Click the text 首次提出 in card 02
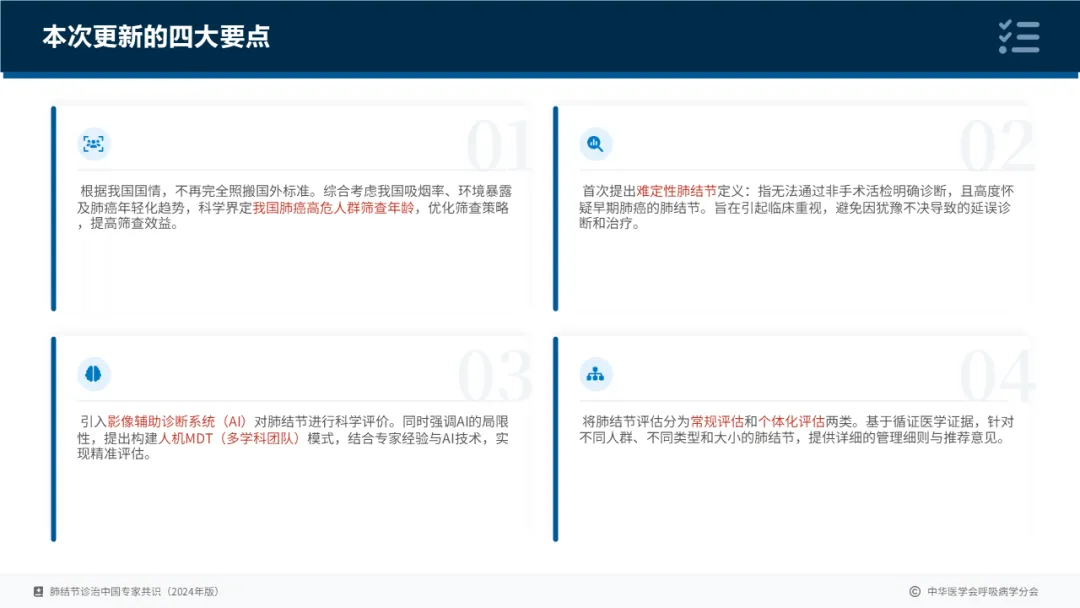The height and width of the screenshot is (608, 1080). coord(609,191)
